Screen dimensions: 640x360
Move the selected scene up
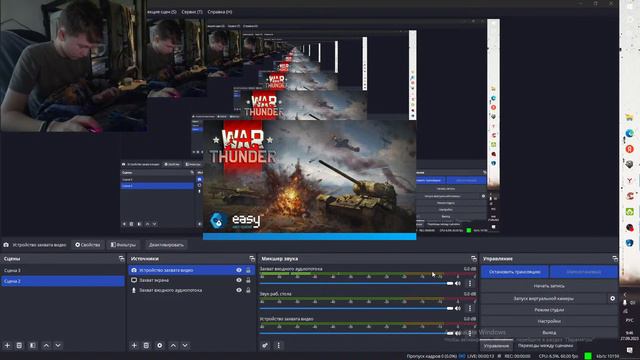coord(46,345)
